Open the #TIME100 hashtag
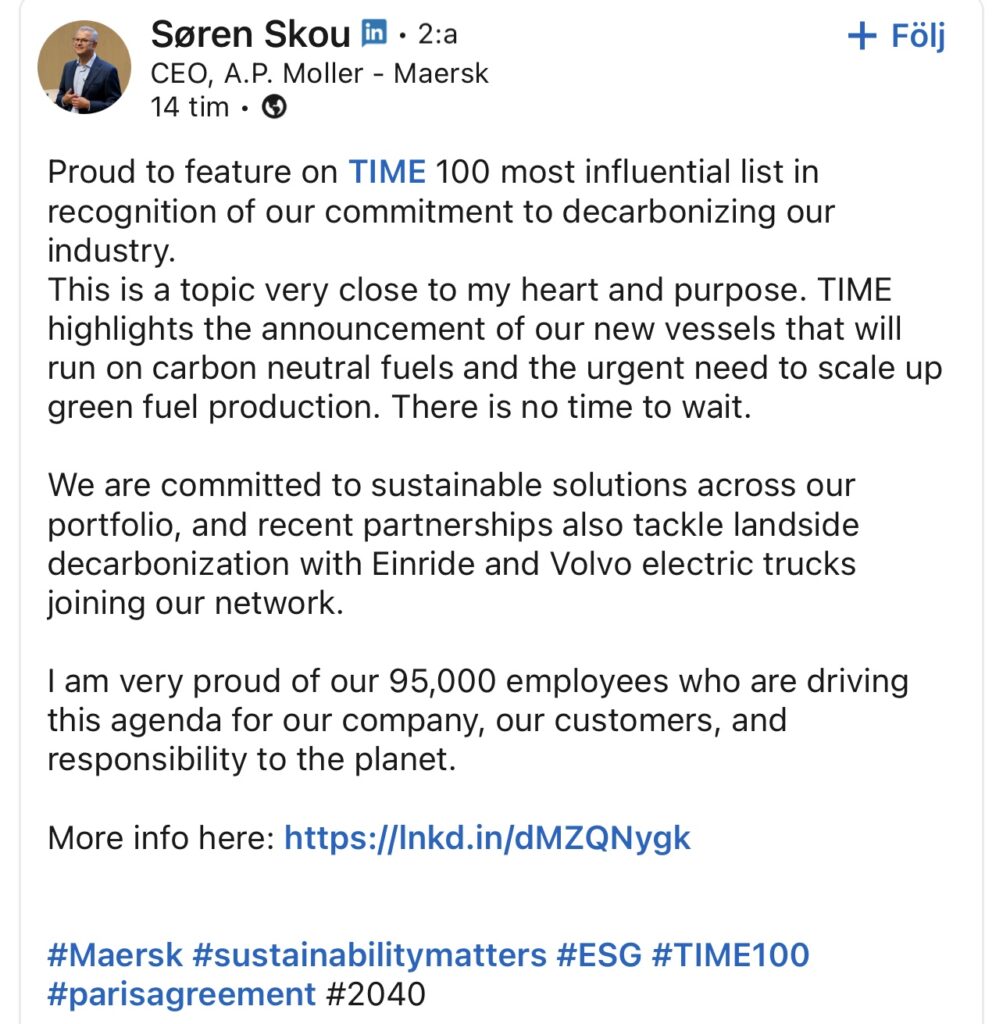 [731, 955]
